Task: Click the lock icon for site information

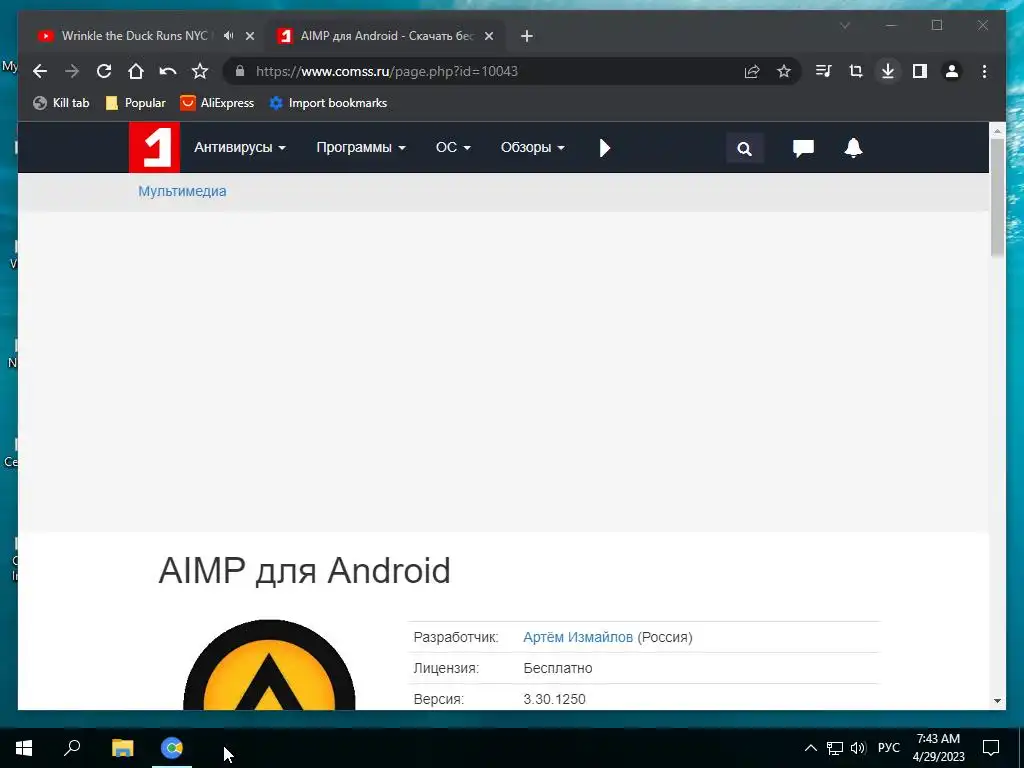Action: coord(240,71)
